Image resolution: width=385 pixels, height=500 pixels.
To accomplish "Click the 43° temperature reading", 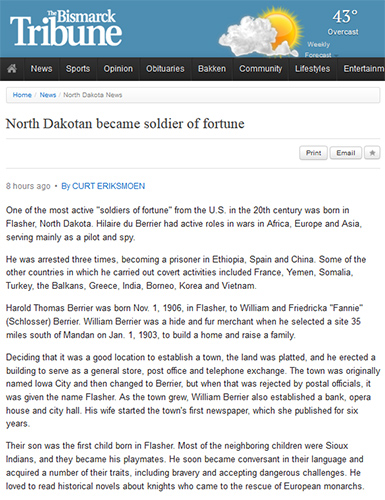I will (345, 17).
